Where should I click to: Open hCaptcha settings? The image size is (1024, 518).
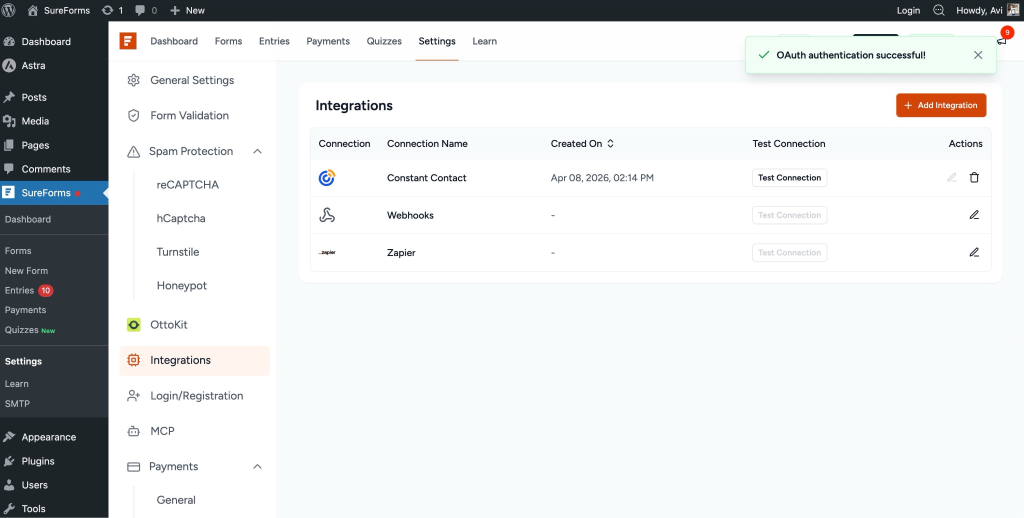pyautogui.click(x=181, y=218)
